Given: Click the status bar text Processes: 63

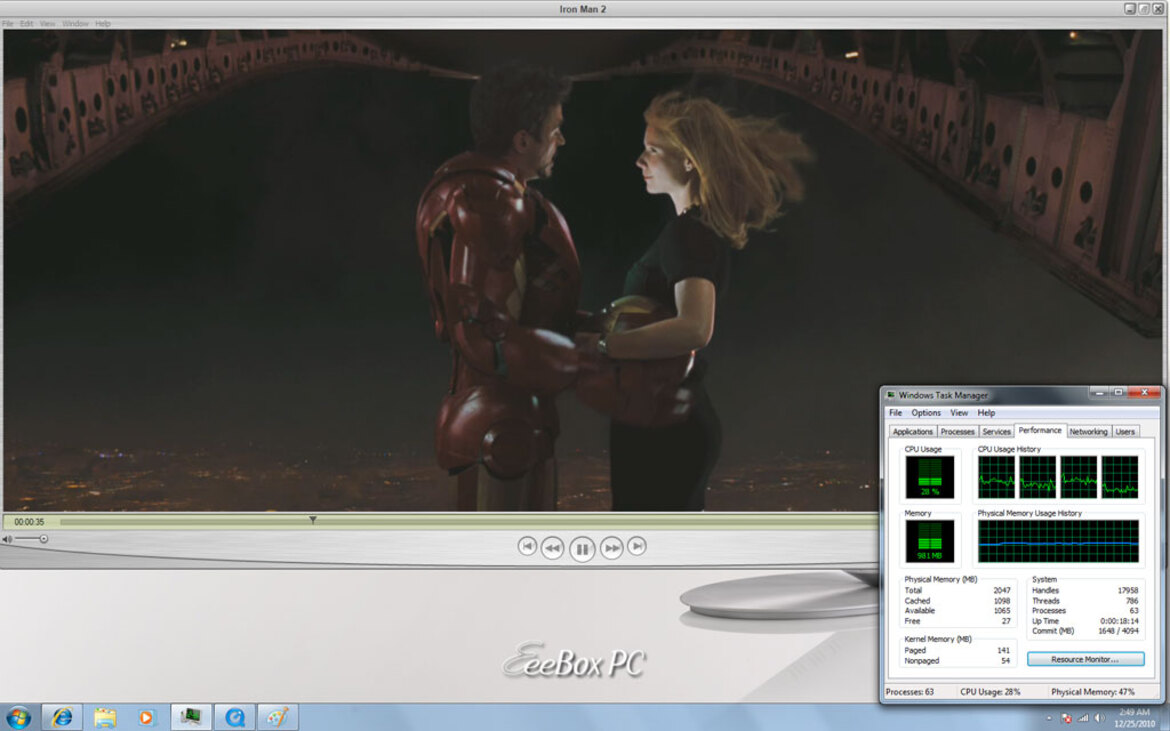Looking at the screenshot, I should point(910,692).
